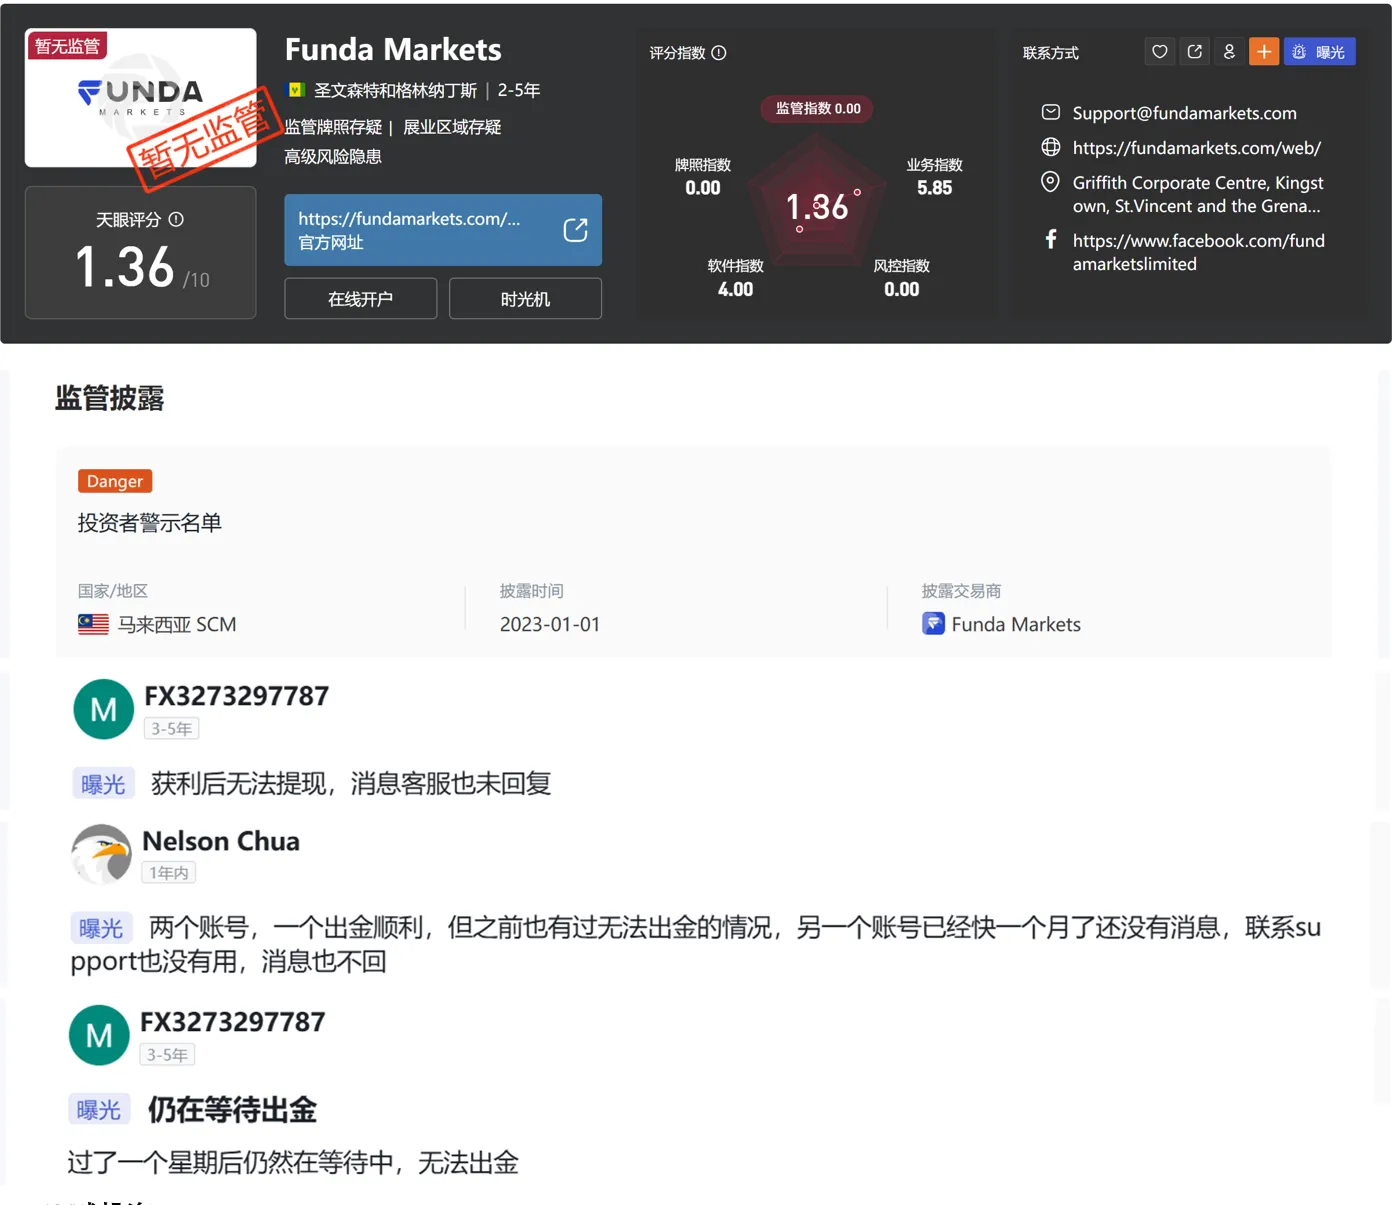
Task: Click the Saint Vincent flag icon
Action: 296,90
